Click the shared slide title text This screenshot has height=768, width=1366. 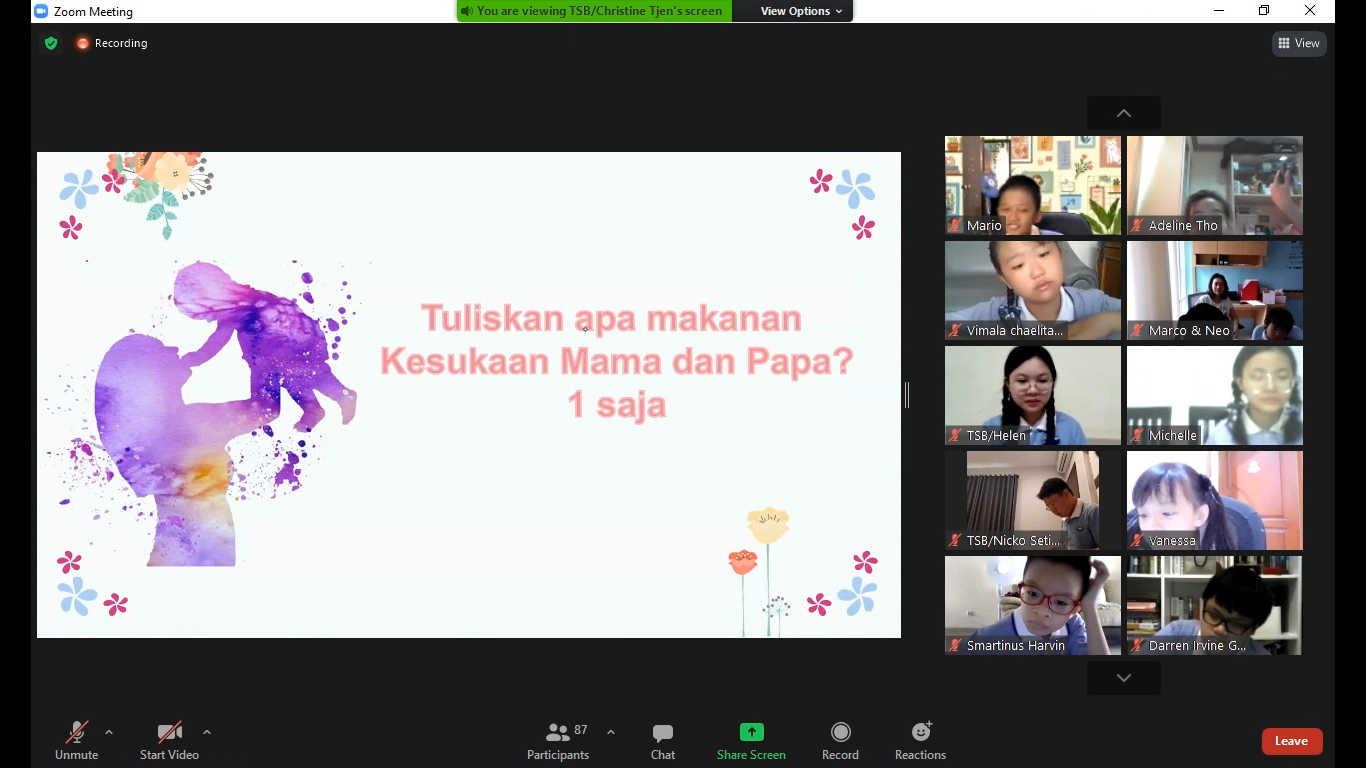click(616, 361)
